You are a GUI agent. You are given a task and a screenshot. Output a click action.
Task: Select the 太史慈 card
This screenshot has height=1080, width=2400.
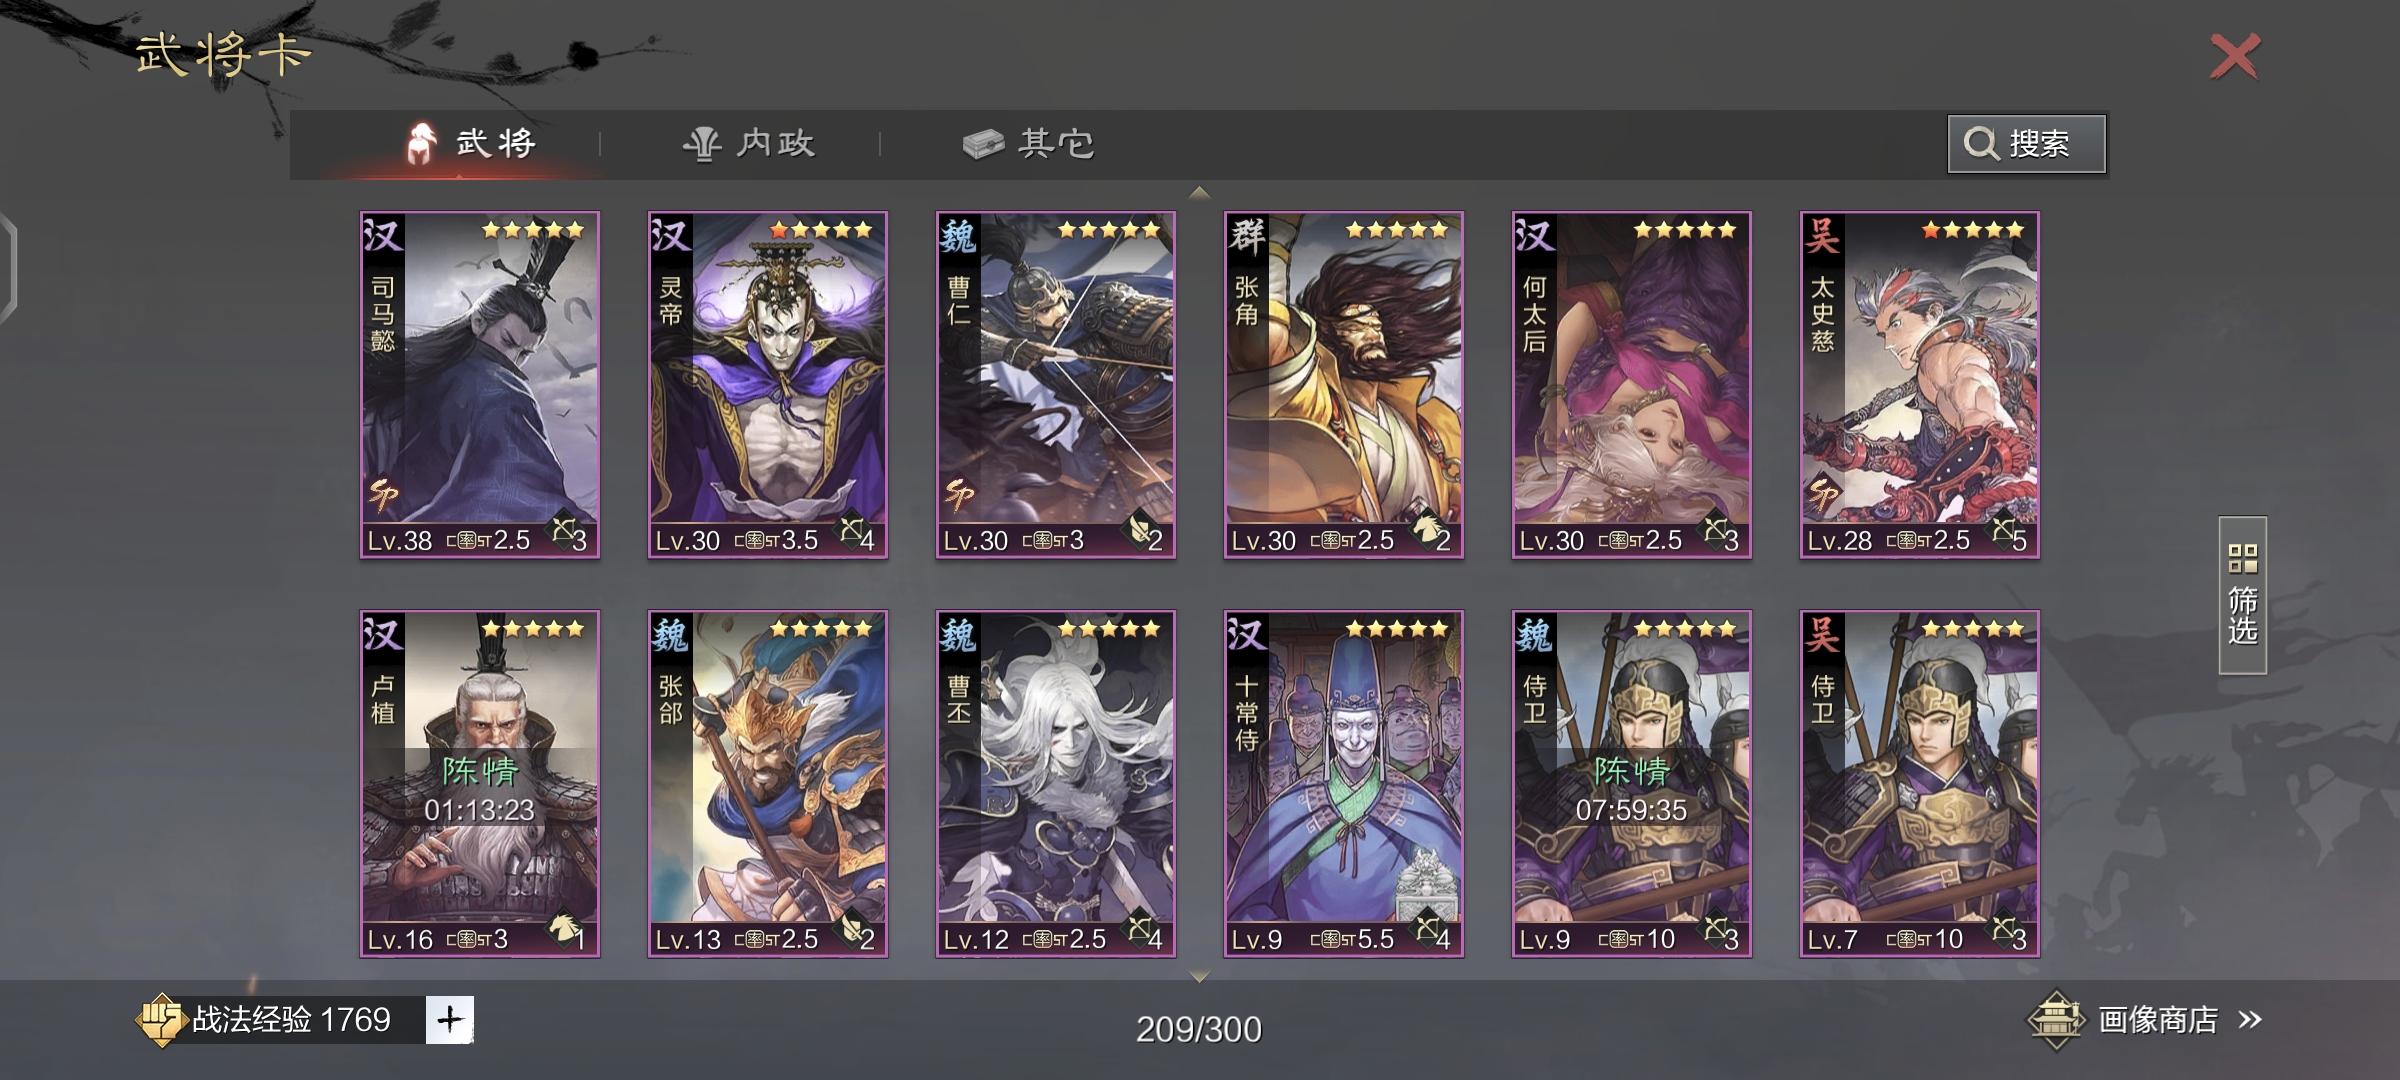[1920, 385]
